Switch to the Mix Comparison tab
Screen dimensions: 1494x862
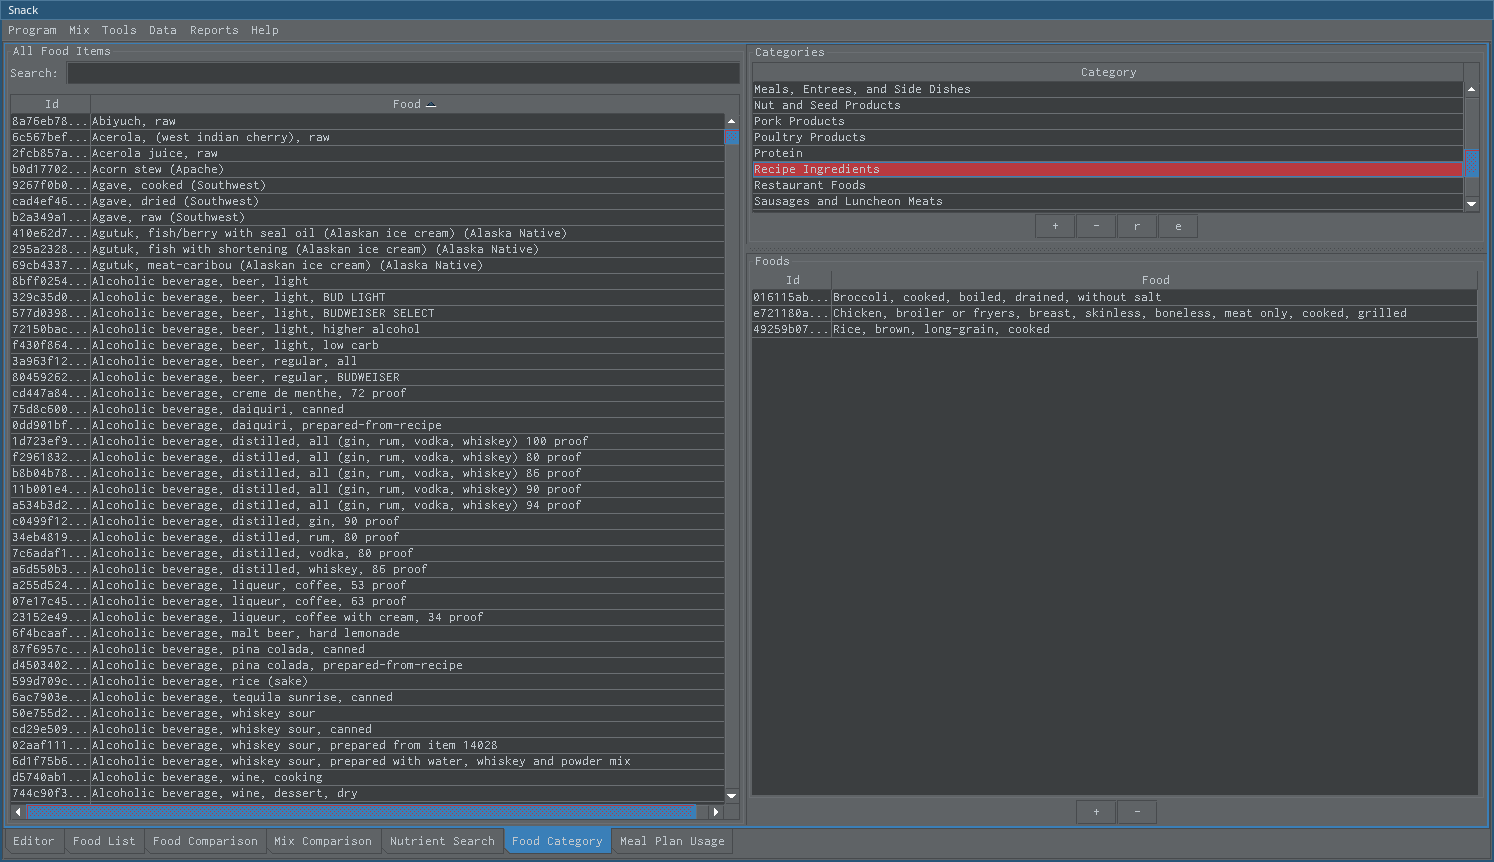tap(323, 841)
